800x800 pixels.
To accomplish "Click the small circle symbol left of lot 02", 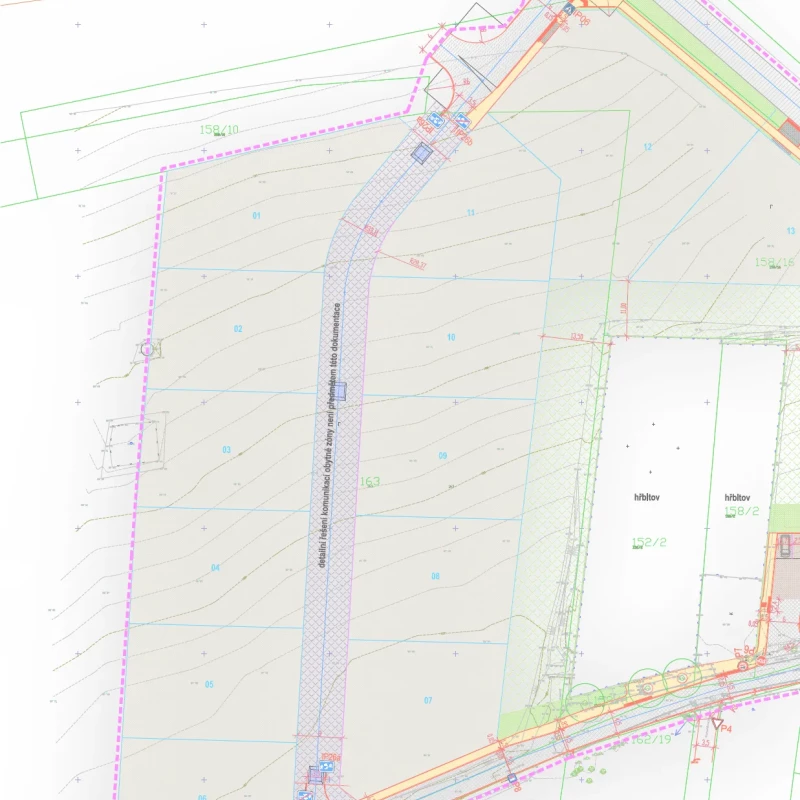I will [x=148, y=349].
